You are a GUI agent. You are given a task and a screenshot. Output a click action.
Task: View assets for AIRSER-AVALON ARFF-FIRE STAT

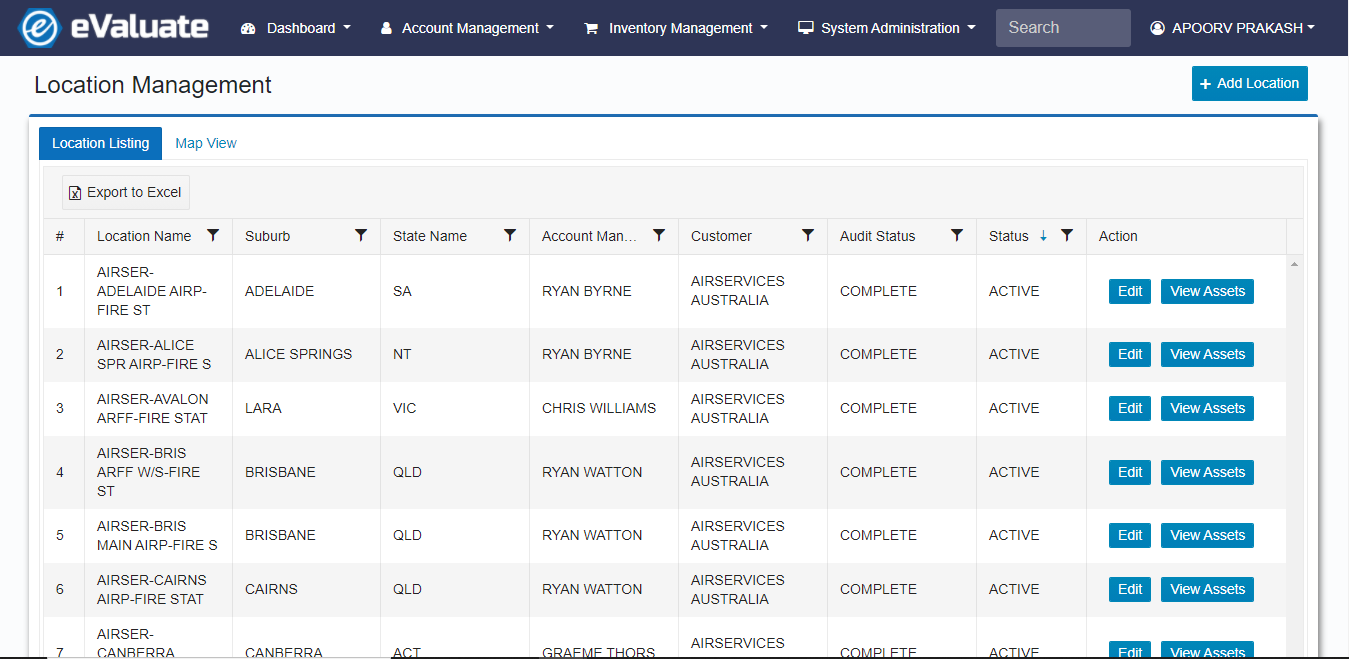(1207, 408)
